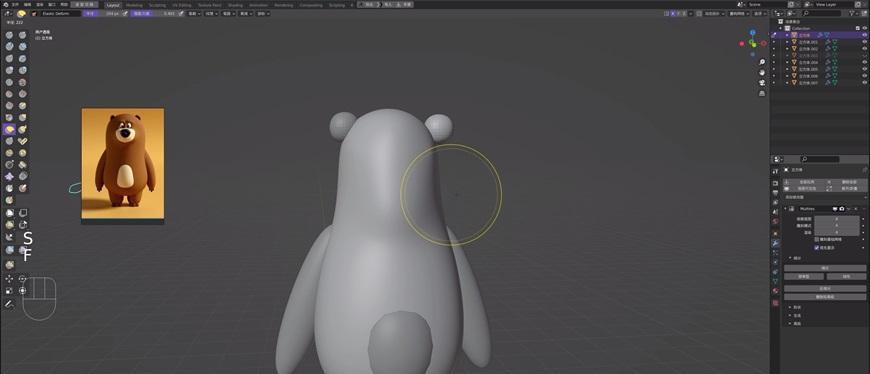Switch to the Modeling workspace tab
Image resolution: width=870 pixels, height=374 pixels.
(x=134, y=4)
